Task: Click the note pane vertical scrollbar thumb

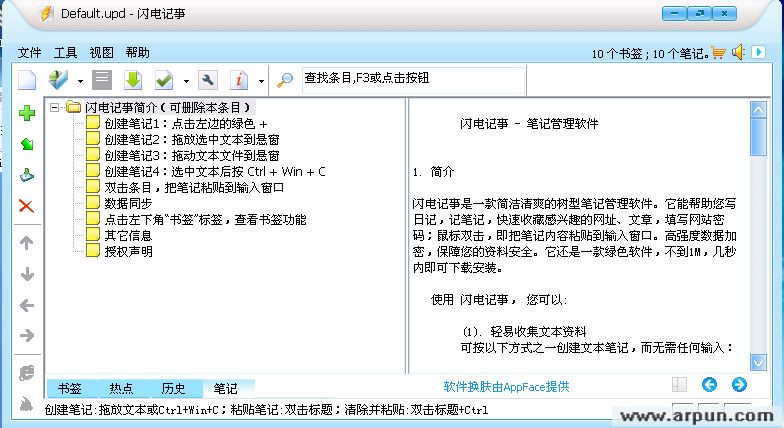Action: click(758, 136)
